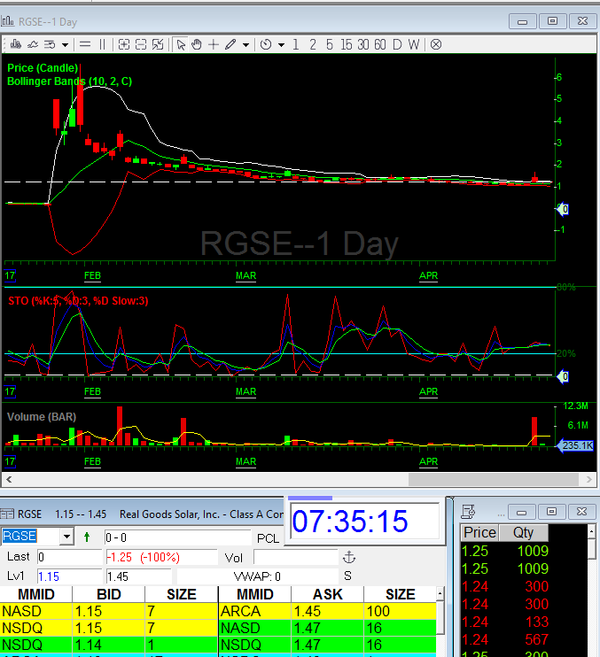Click the BID column header
Screen dimensions: 600x657
(109, 595)
